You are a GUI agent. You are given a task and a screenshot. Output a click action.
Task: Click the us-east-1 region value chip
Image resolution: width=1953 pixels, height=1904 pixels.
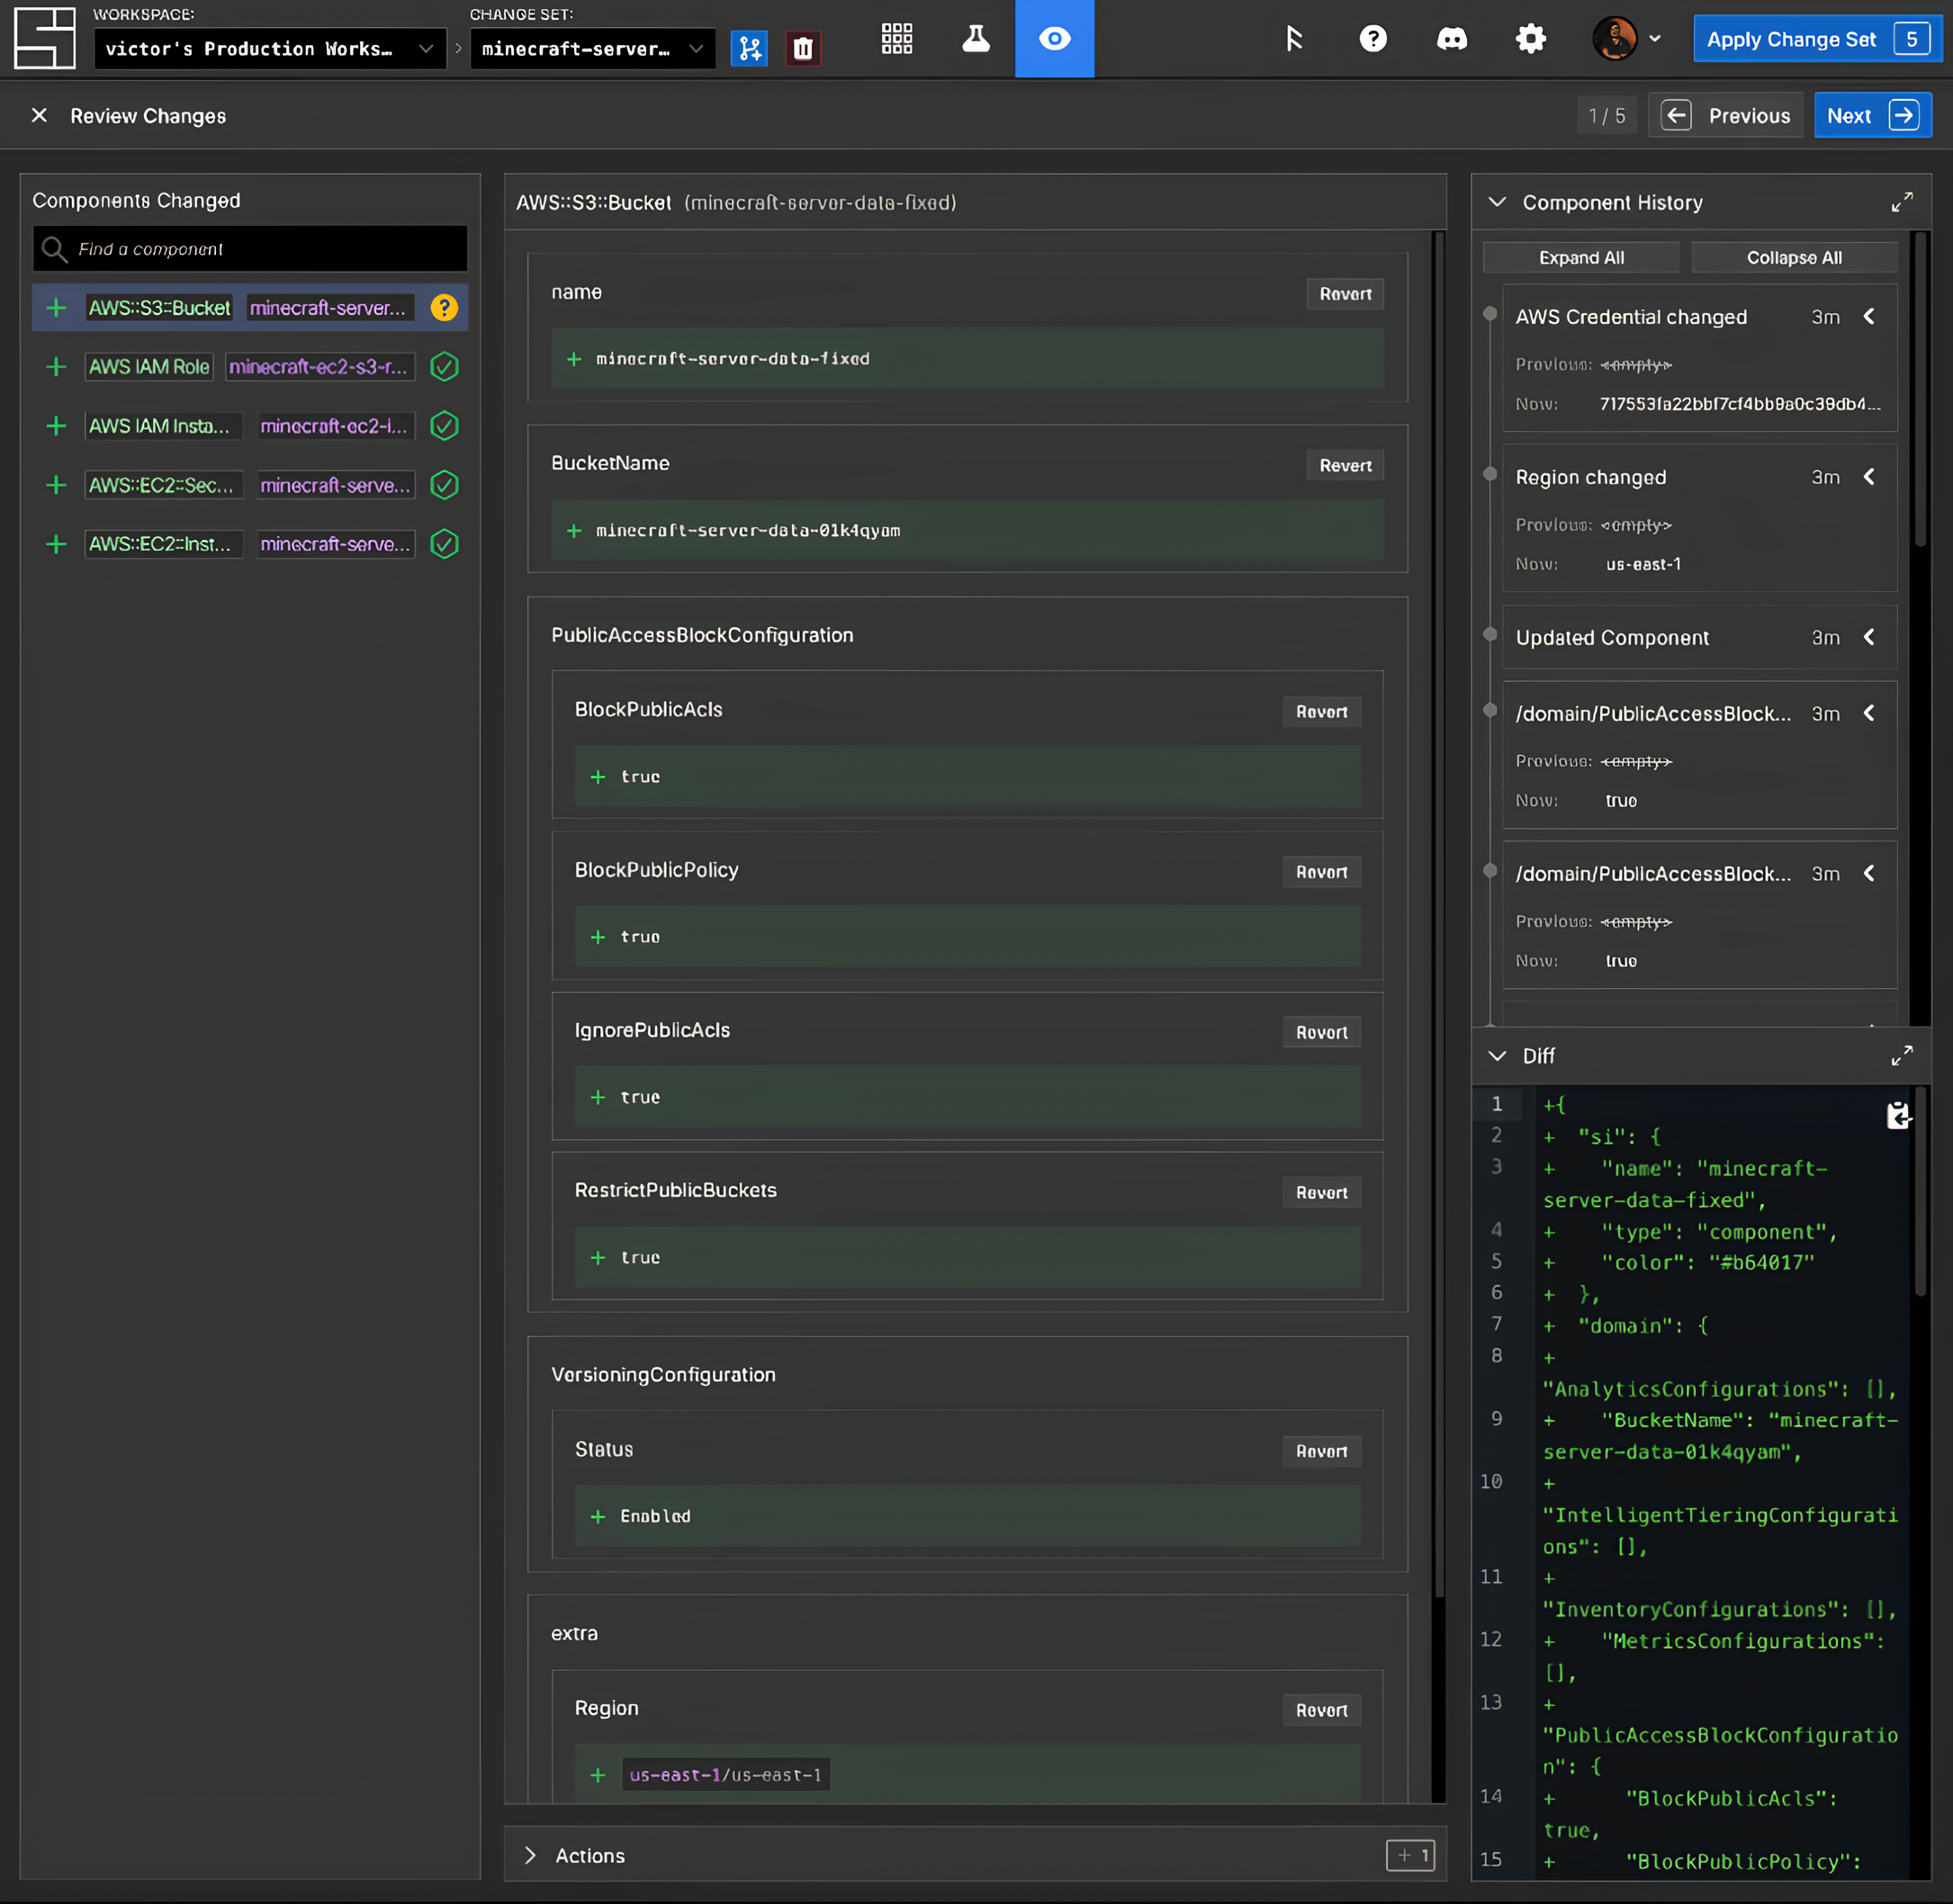coord(725,1775)
